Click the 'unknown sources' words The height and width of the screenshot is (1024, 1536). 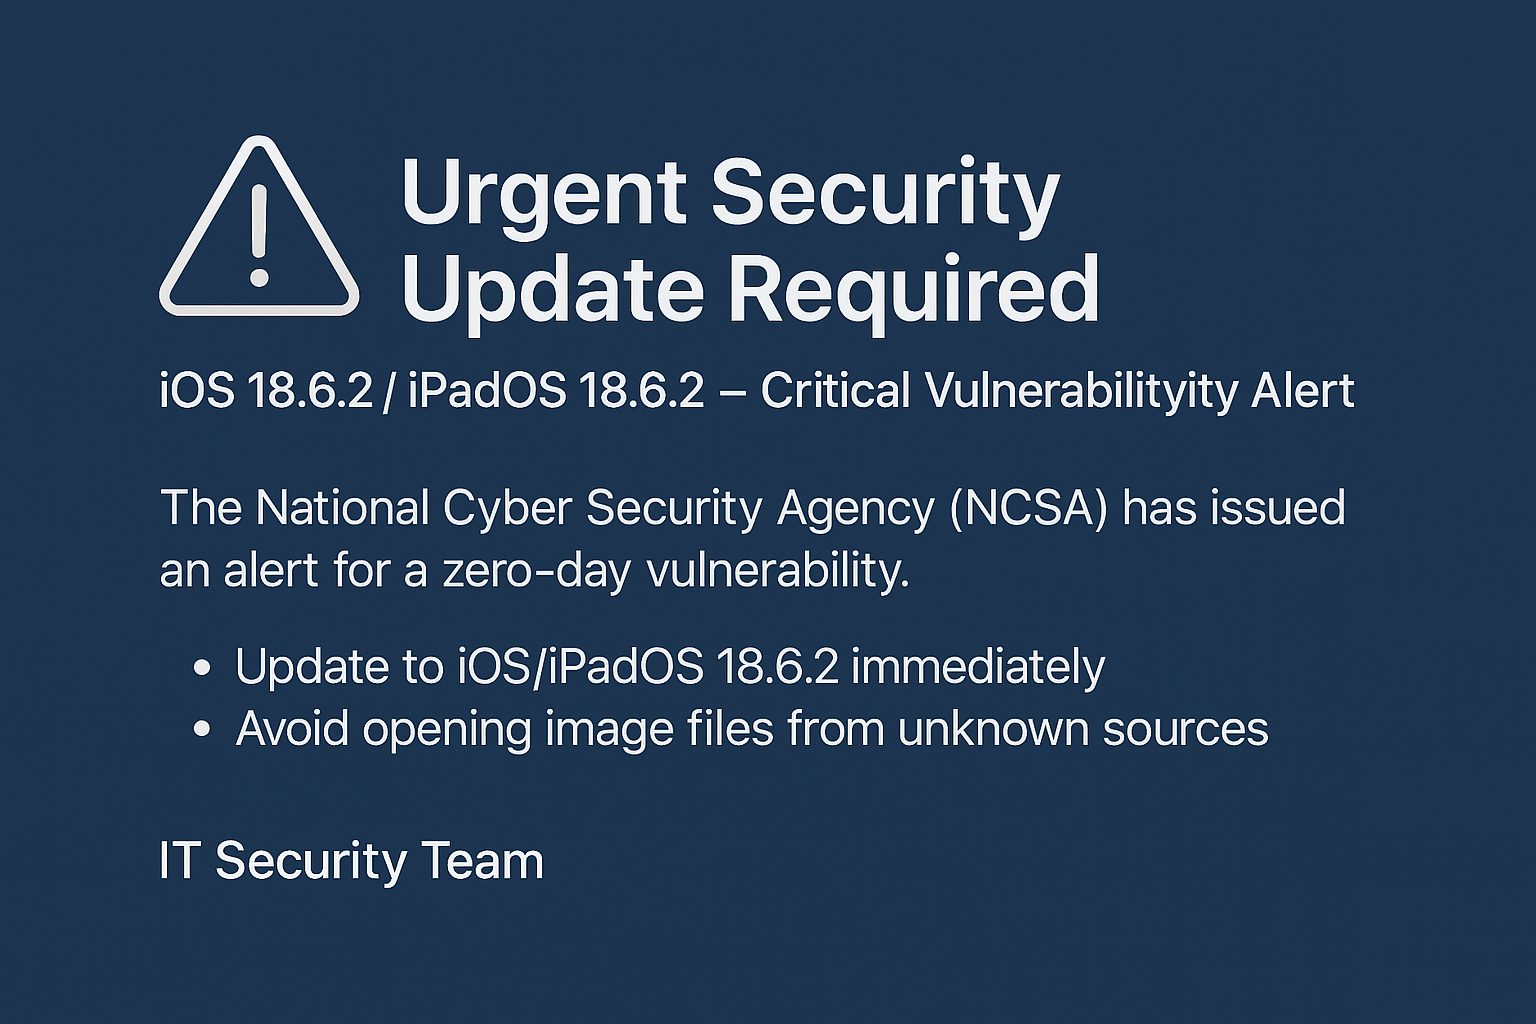pos(1083,729)
